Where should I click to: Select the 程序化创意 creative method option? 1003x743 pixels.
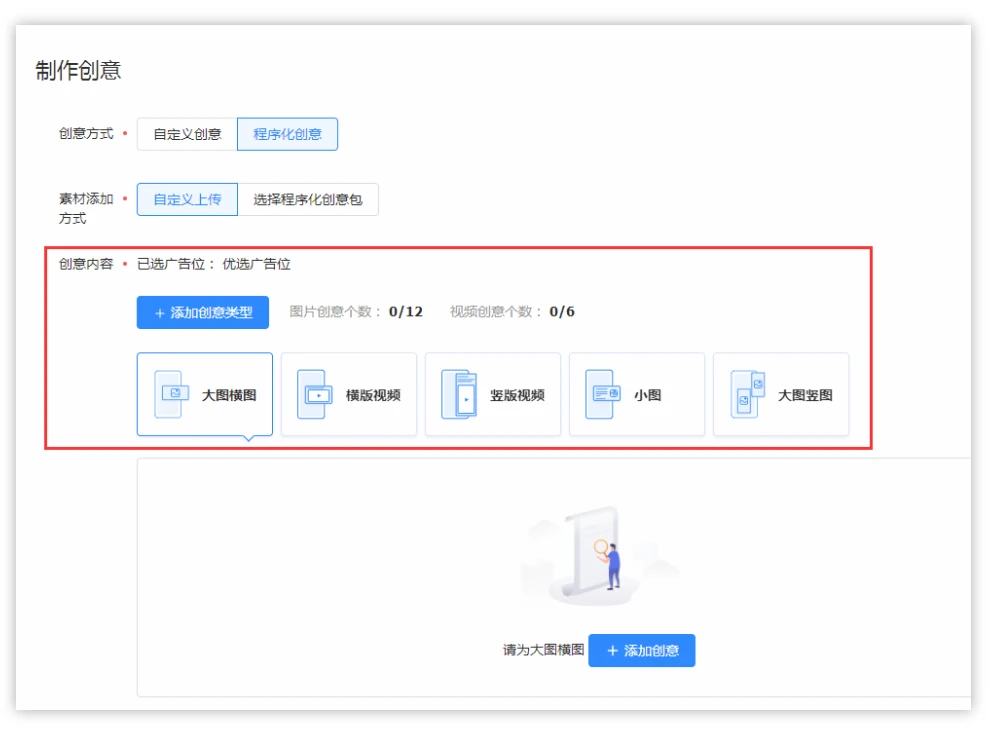[x=287, y=134]
